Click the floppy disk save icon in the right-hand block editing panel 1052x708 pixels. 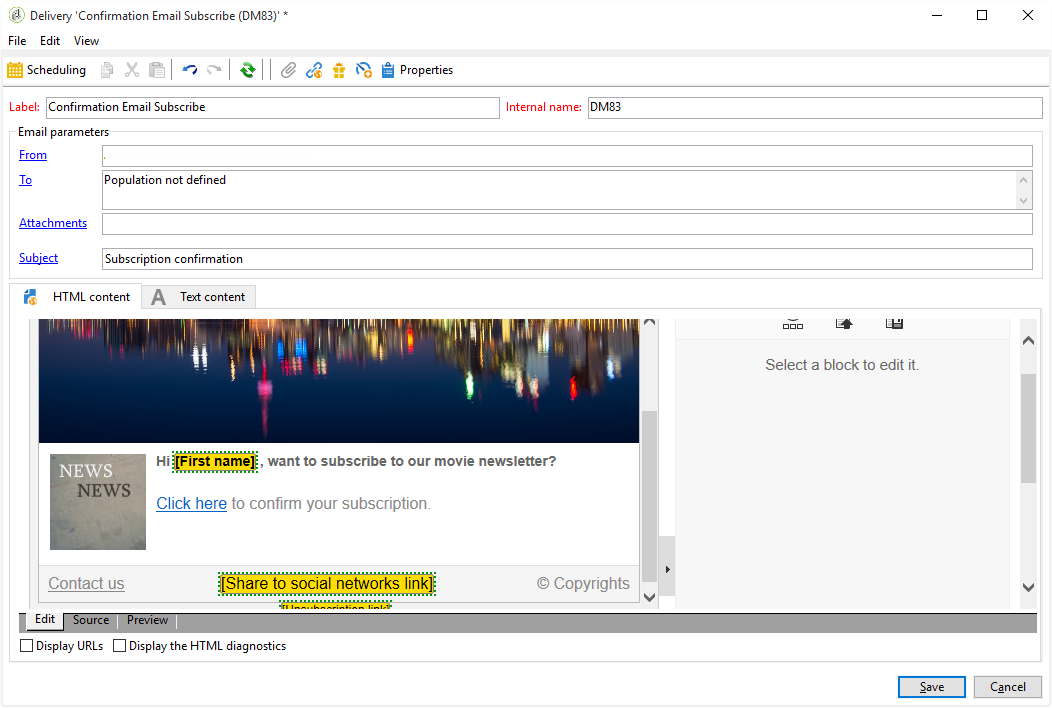click(894, 324)
